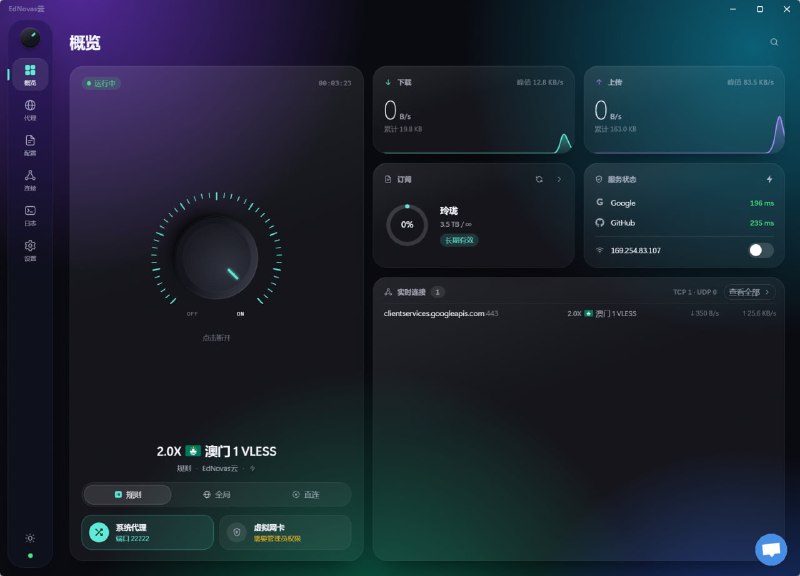Run the lightning speed test in 服务状态 card
The image size is (800, 576).
tap(769, 179)
